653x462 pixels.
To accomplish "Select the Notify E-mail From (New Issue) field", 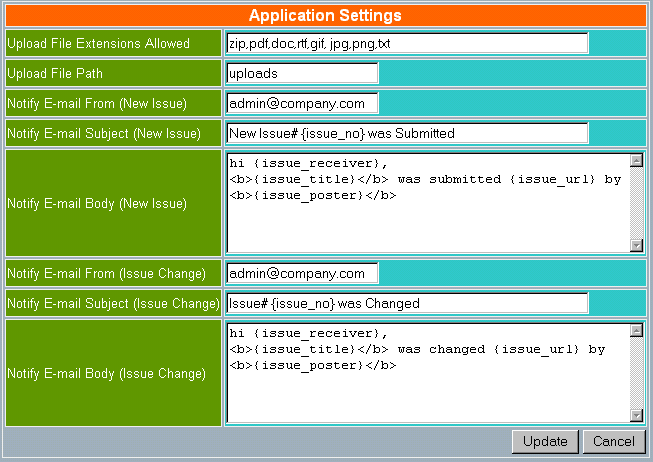I will tap(302, 103).
